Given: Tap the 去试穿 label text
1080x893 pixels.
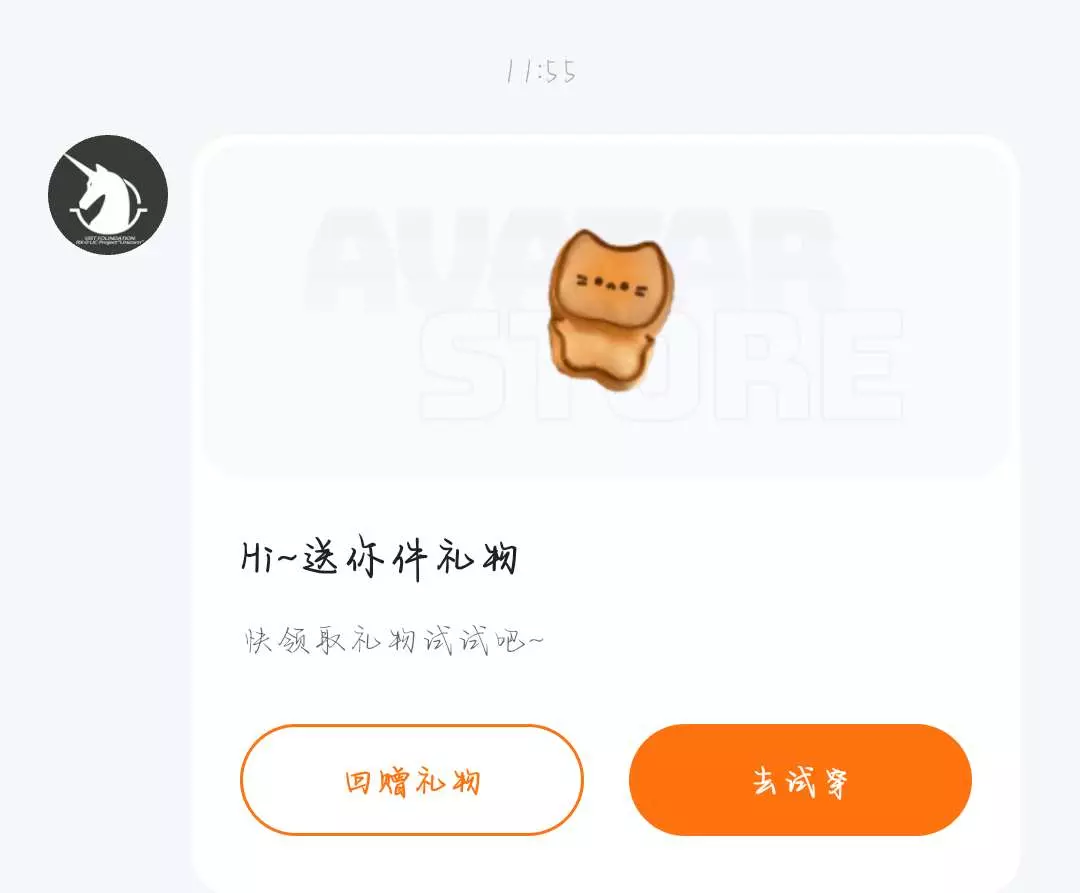Looking at the screenshot, I should pyautogui.click(x=800, y=782).
